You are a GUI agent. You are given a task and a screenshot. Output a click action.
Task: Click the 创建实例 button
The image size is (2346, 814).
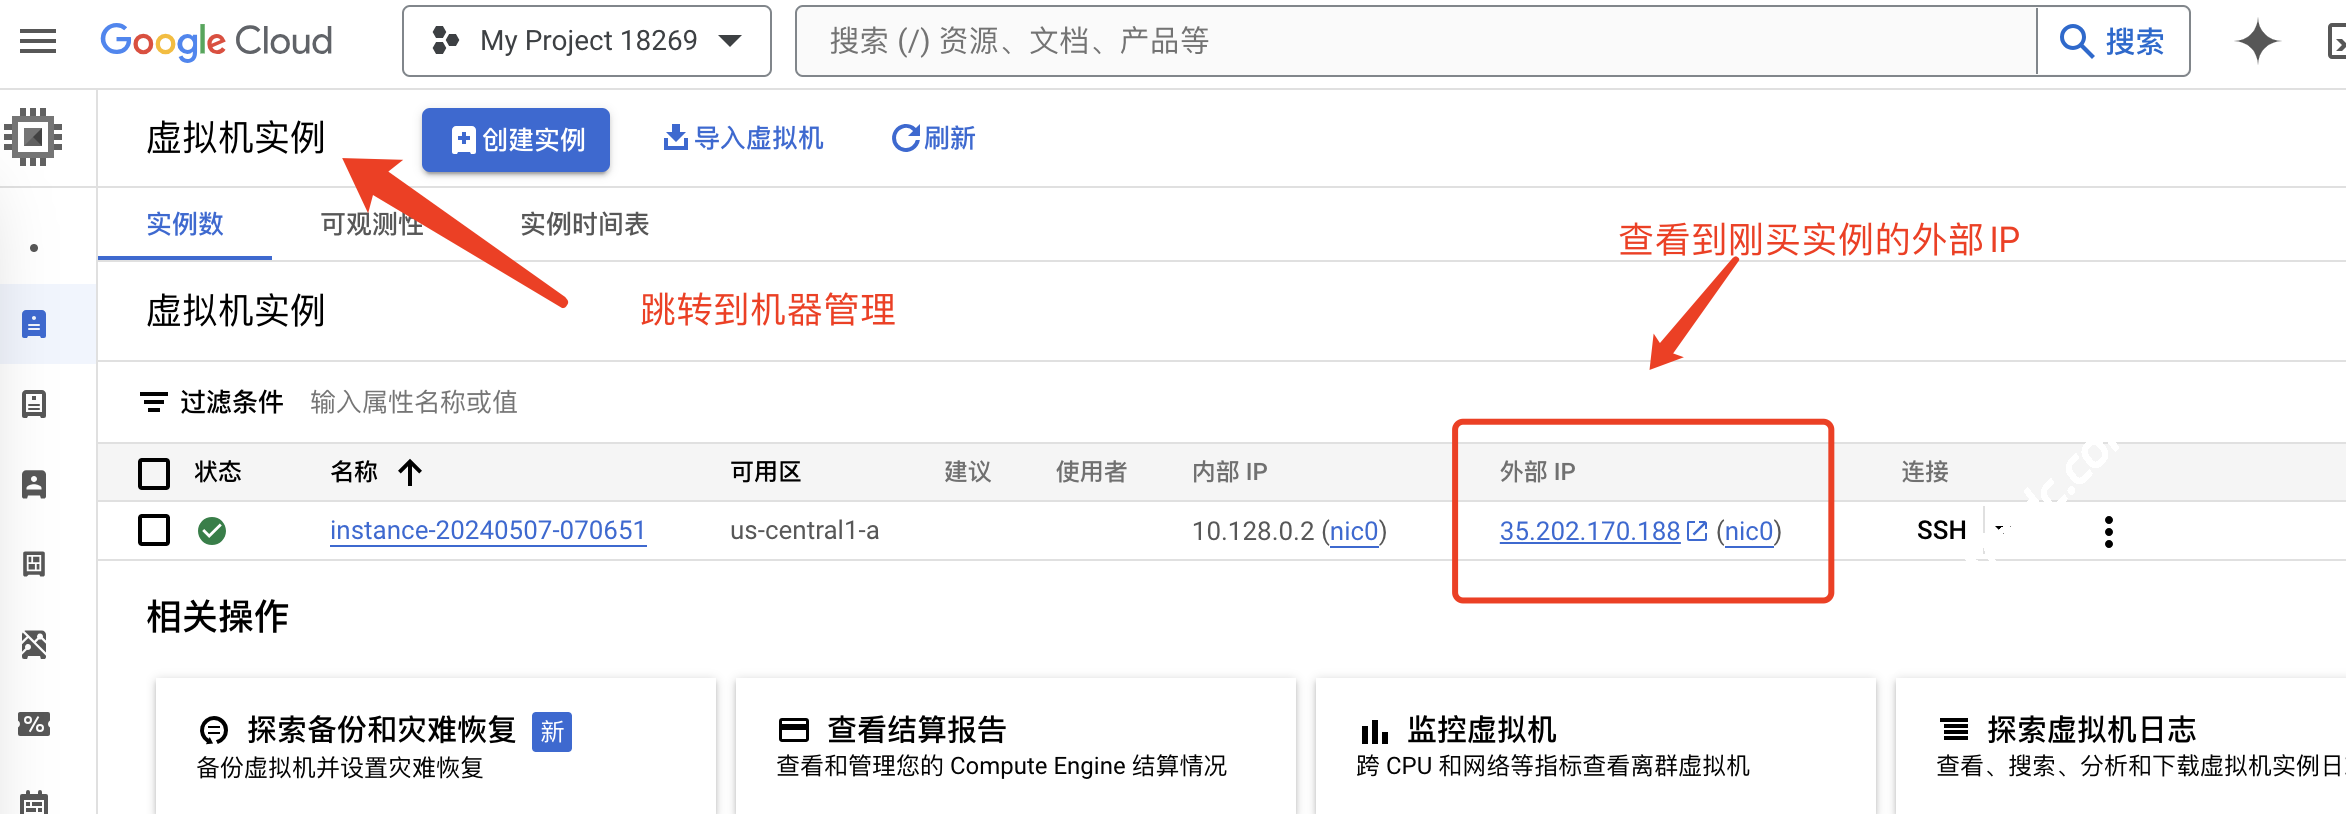pos(516,140)
